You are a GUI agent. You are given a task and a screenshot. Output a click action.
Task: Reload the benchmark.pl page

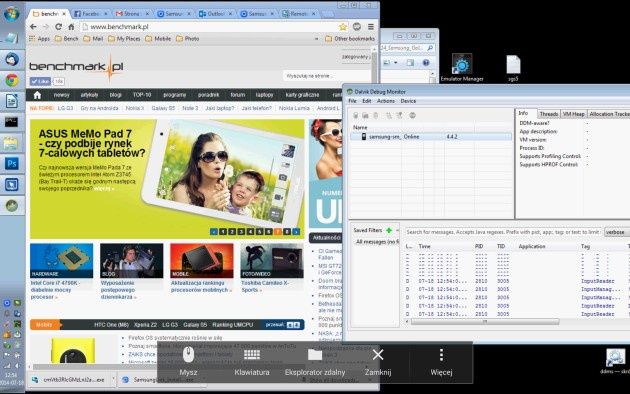coord(58,27)
